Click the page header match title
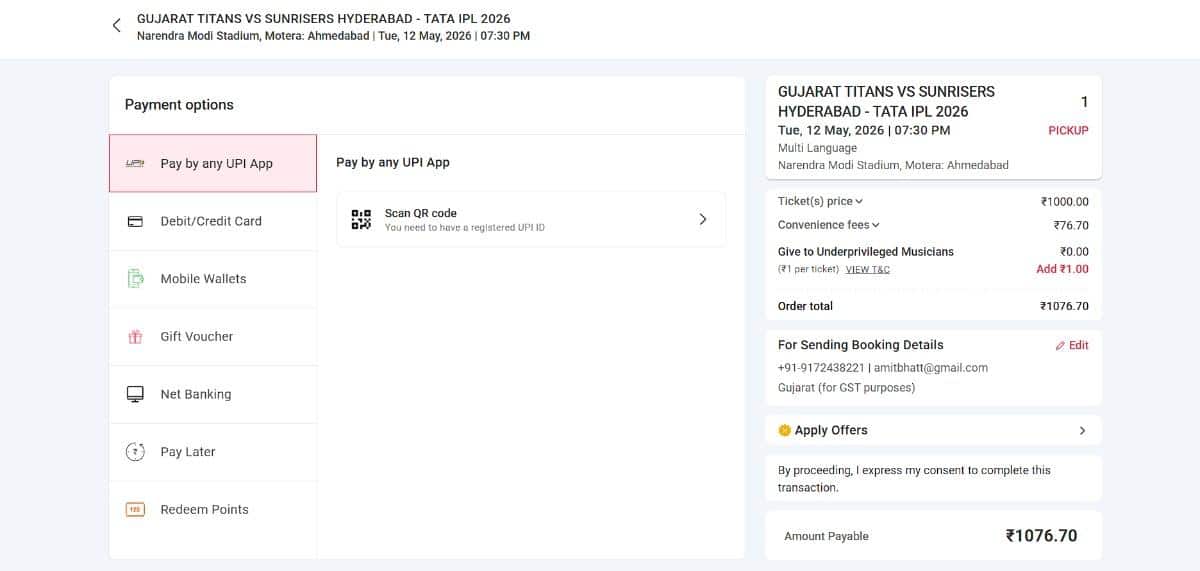The width and height of the screenshot is (1200, 571). click(x=324, y=19)
